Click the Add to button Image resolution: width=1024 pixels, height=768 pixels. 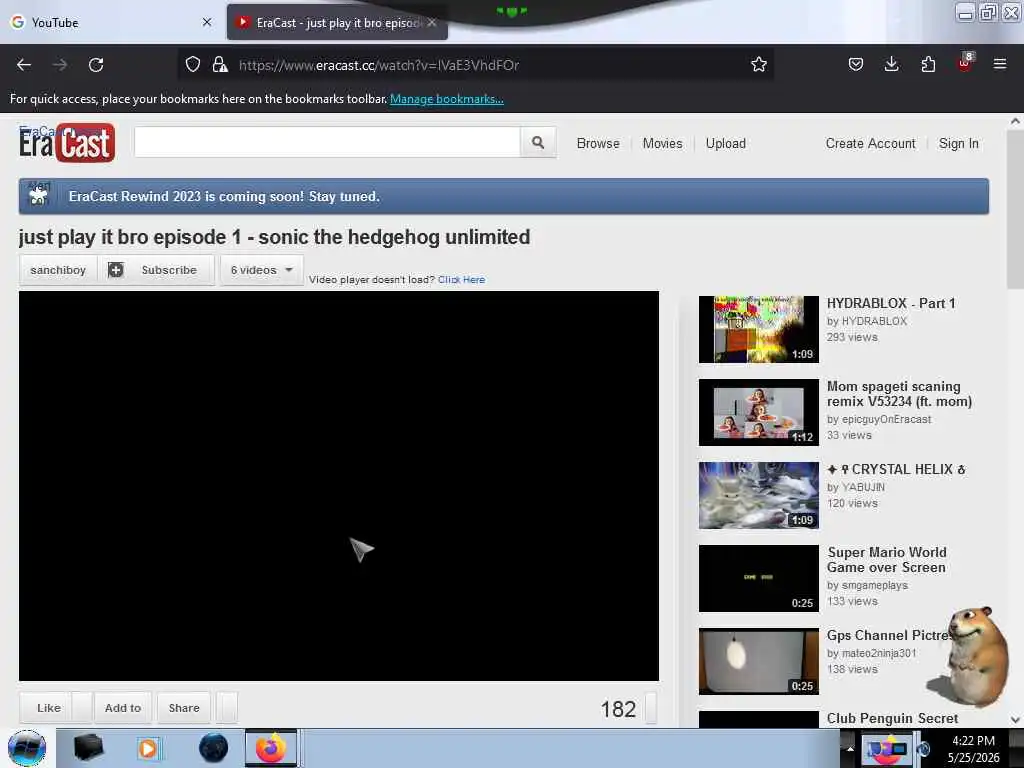[123, 708]
